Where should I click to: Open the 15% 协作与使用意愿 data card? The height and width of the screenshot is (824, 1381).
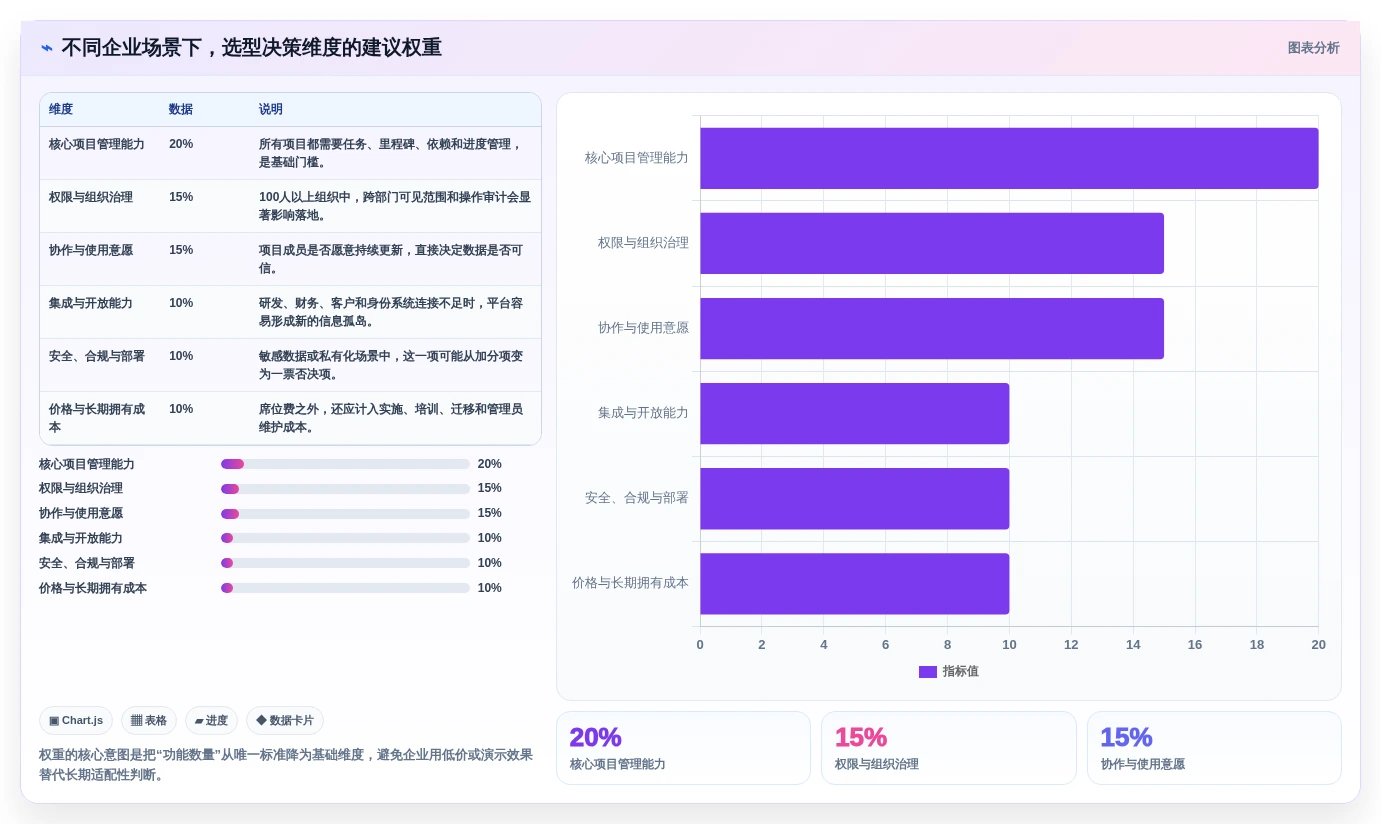tap(1214, 748)
